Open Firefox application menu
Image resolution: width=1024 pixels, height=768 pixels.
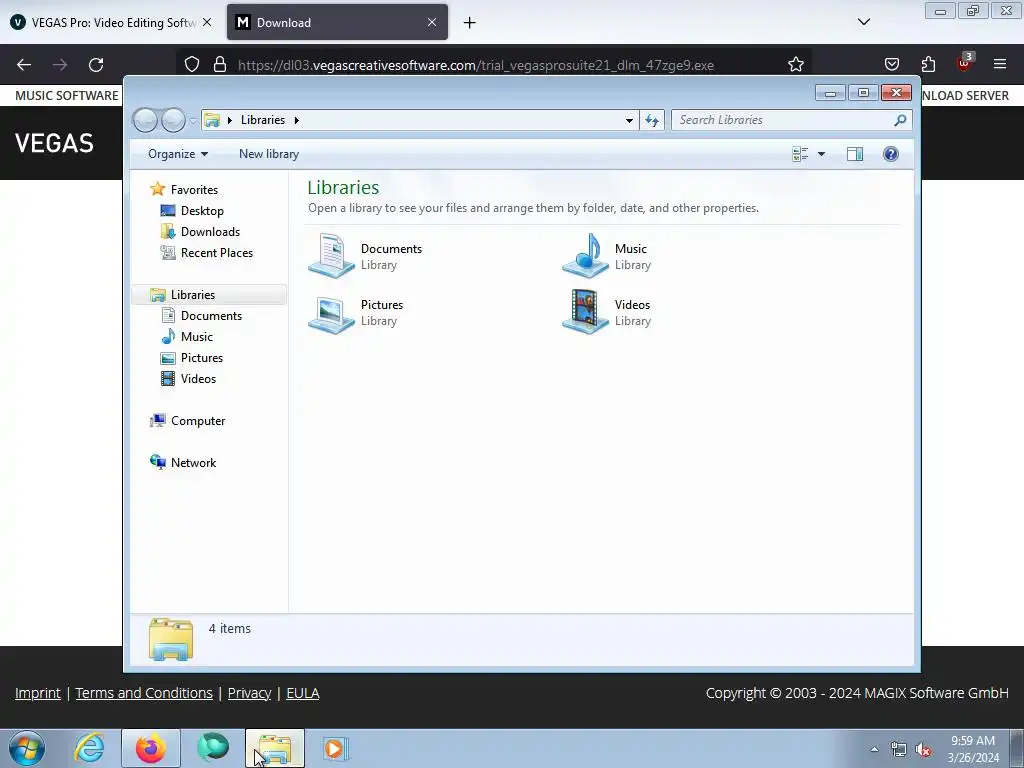(x=1000, y=64)
